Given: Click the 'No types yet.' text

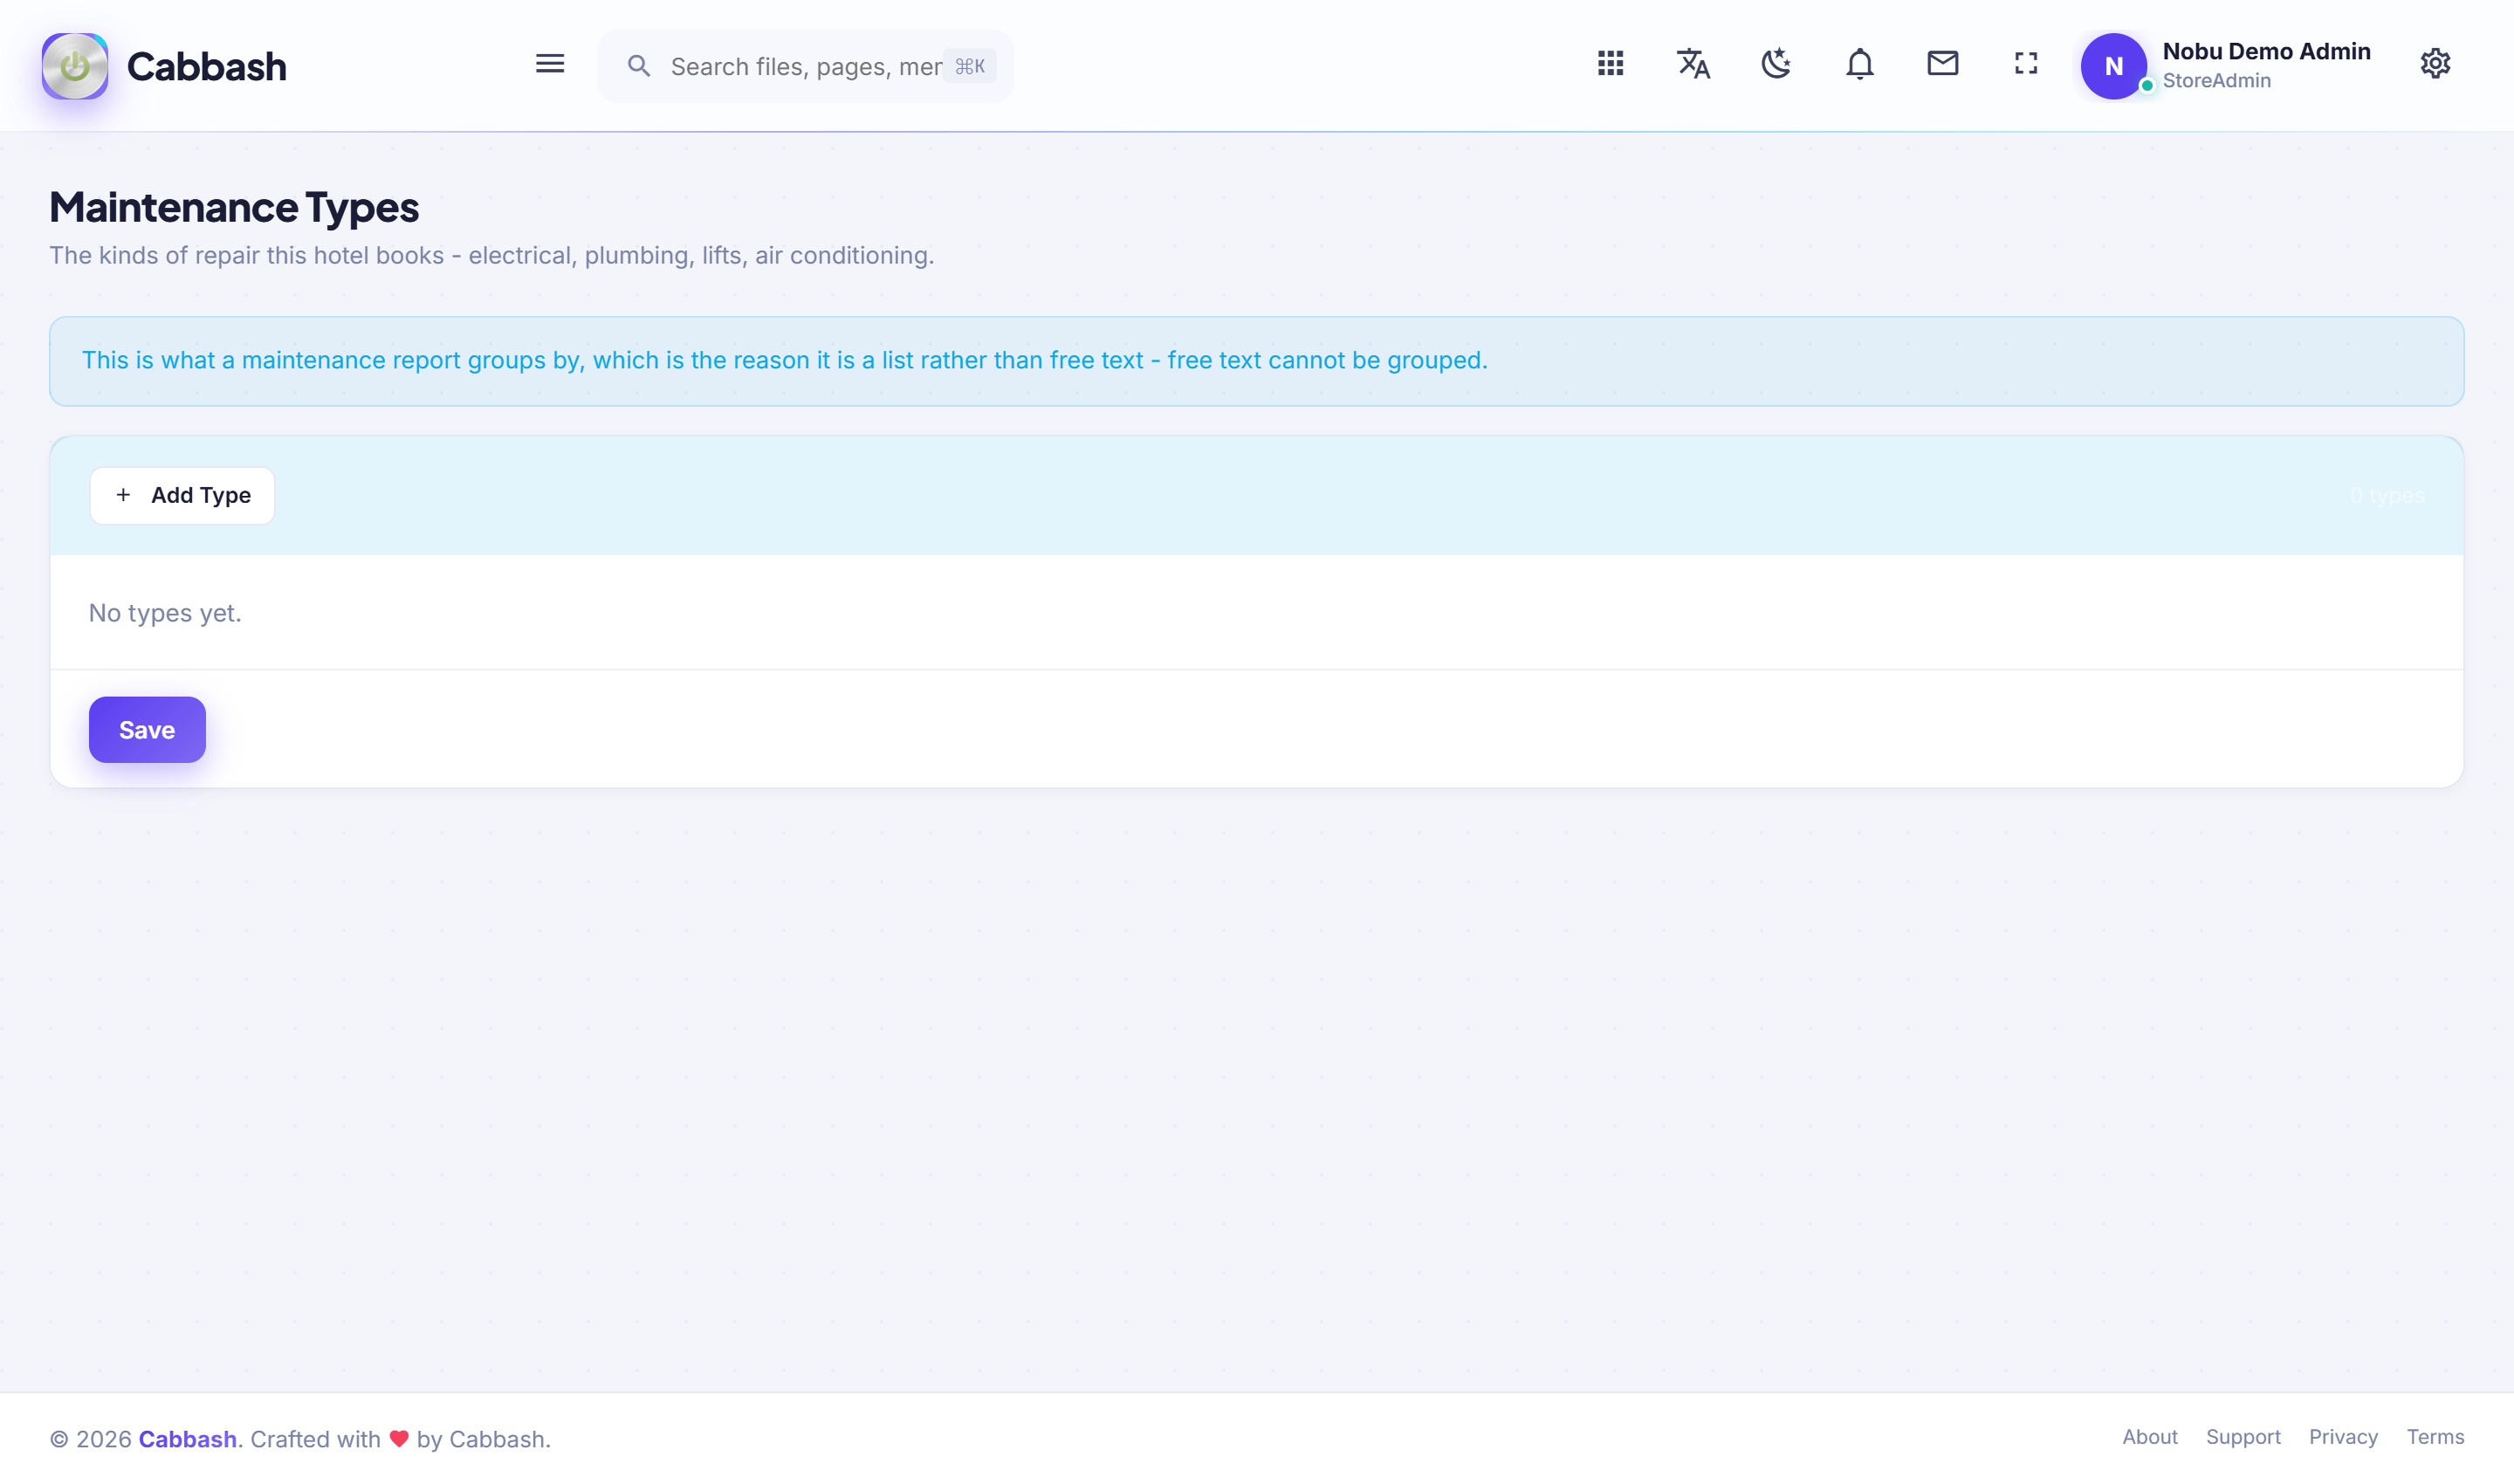Looking at the screenshot, I should 165,613.
